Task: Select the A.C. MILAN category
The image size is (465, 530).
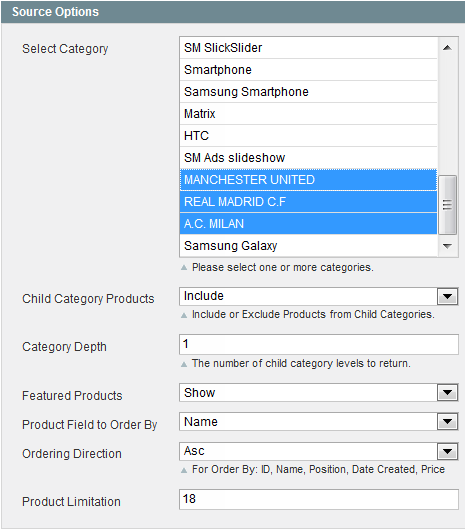Action: 308,224
